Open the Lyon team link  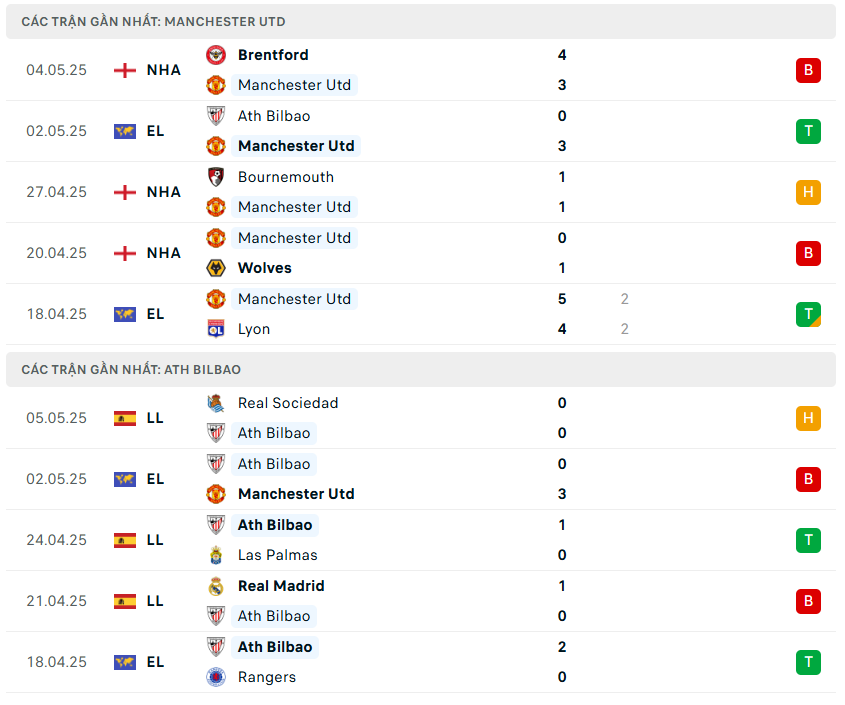pos(254,329)
